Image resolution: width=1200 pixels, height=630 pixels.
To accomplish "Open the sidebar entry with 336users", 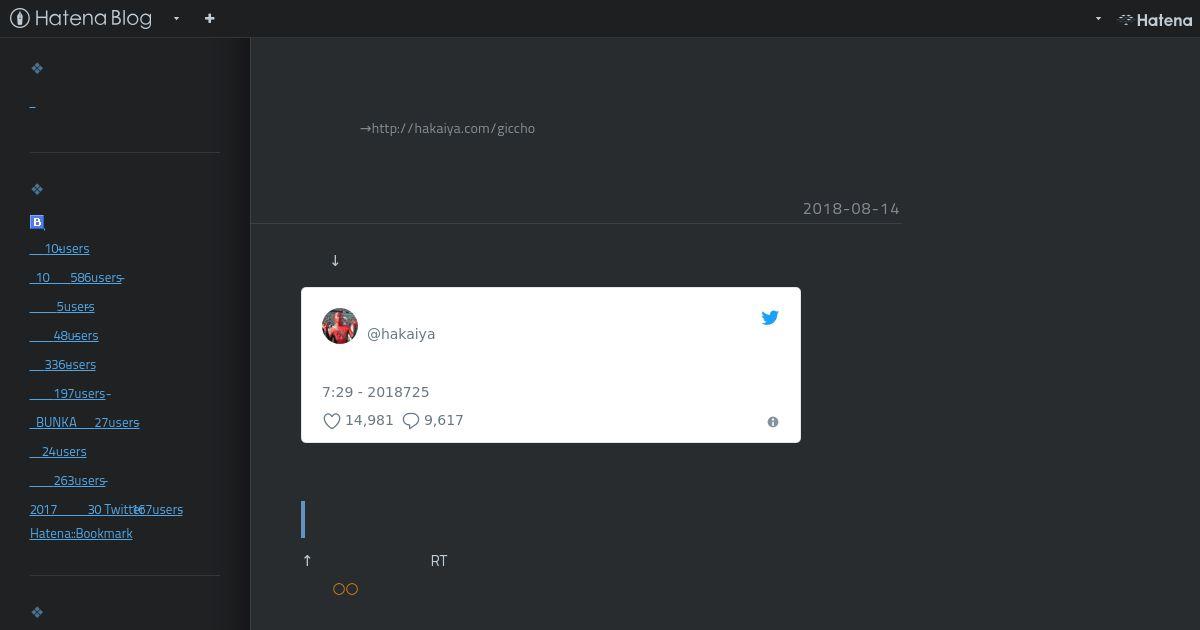I will (63, 364).
